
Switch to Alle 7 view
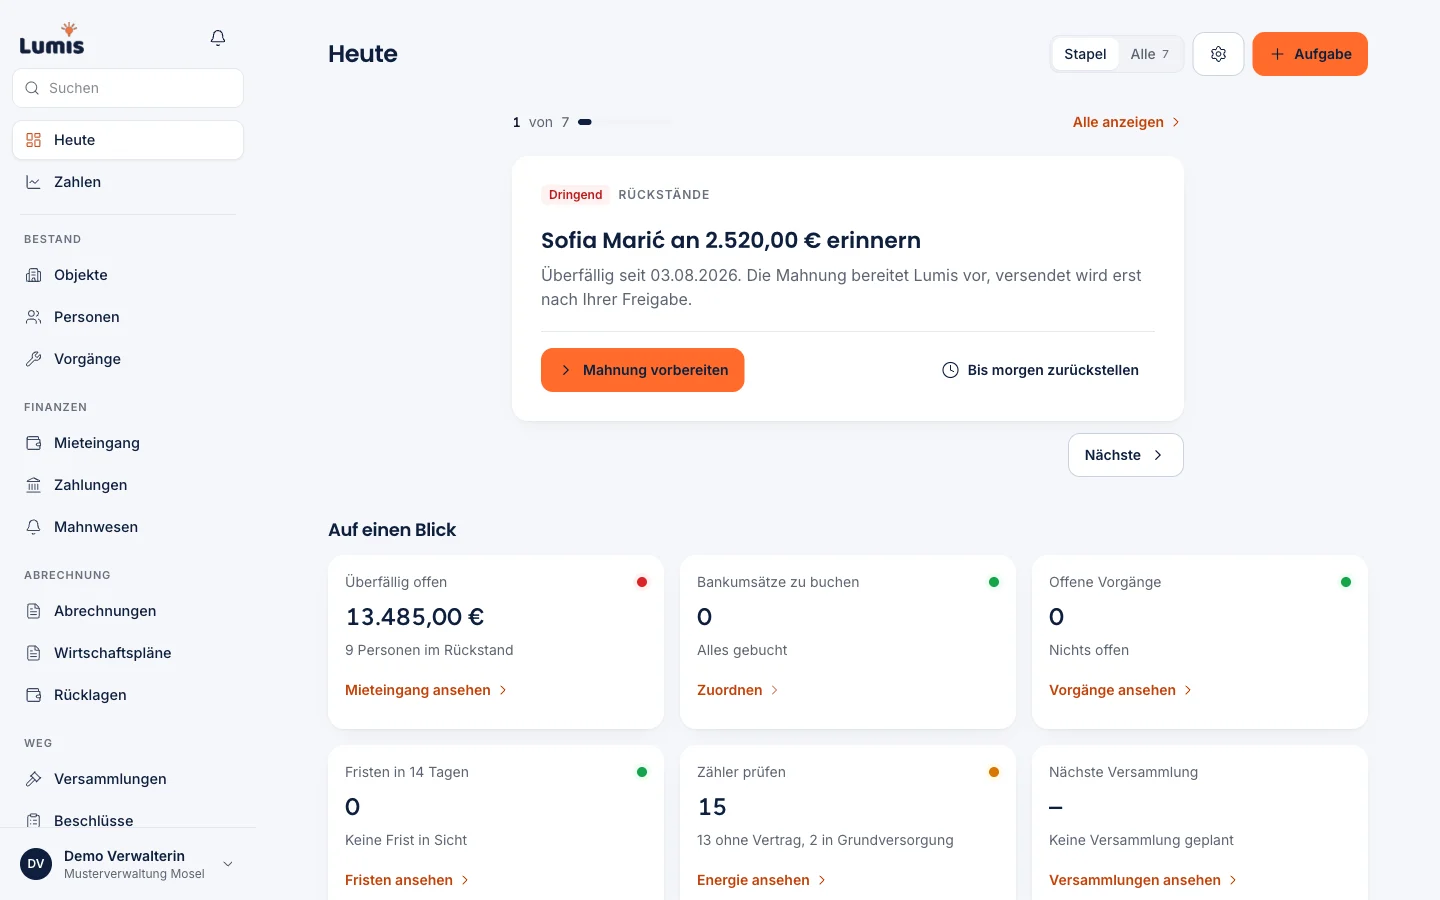(x=1150, y=54)
